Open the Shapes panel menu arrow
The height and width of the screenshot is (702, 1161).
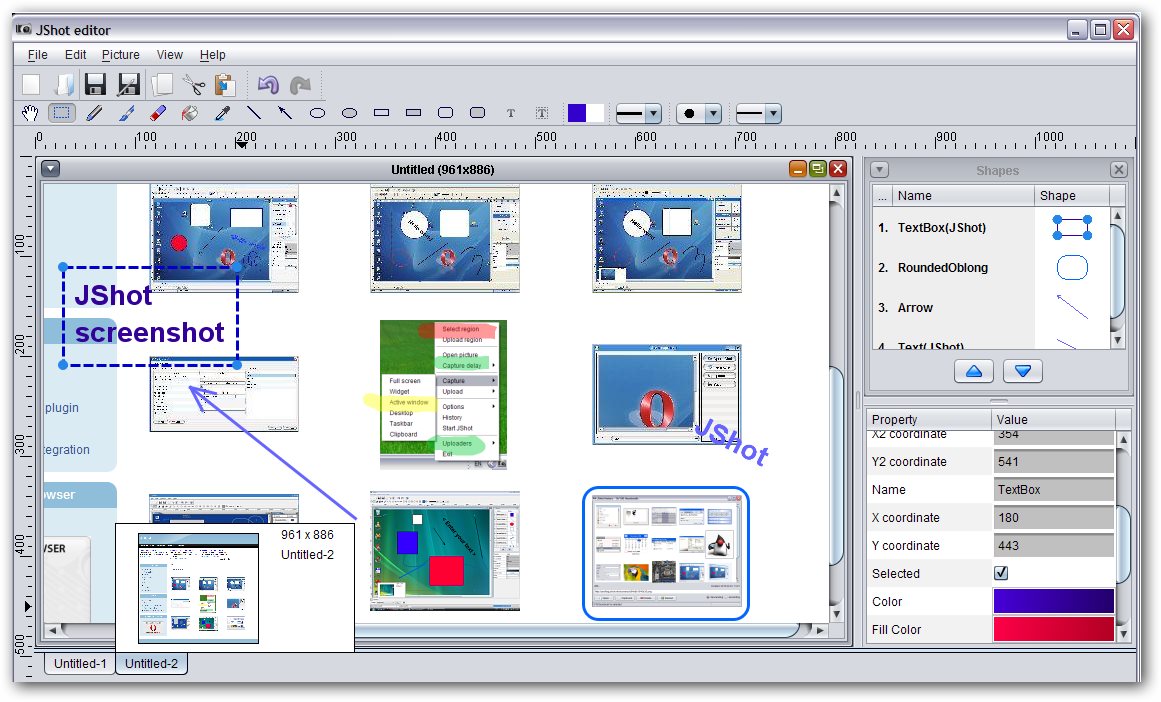click(x=879, y=170)
